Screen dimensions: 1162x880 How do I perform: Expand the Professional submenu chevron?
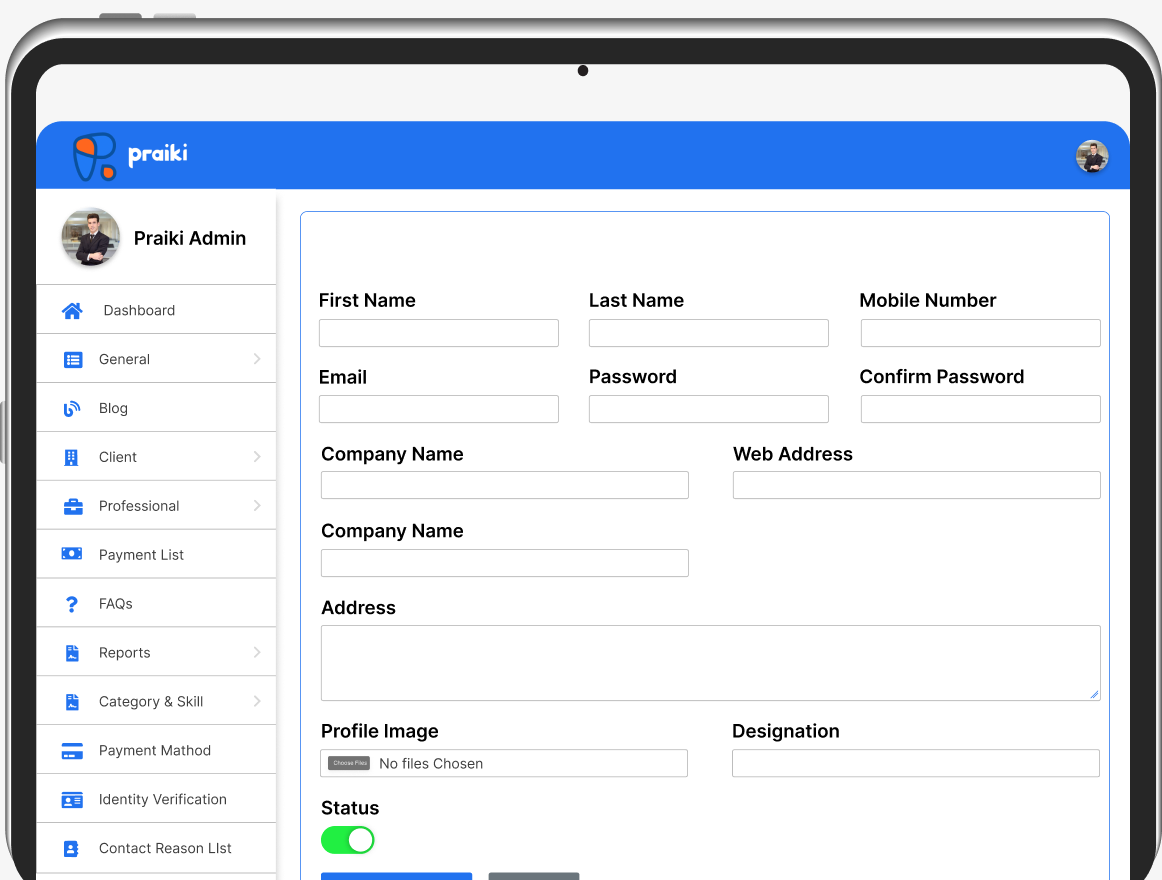point(257,506)
